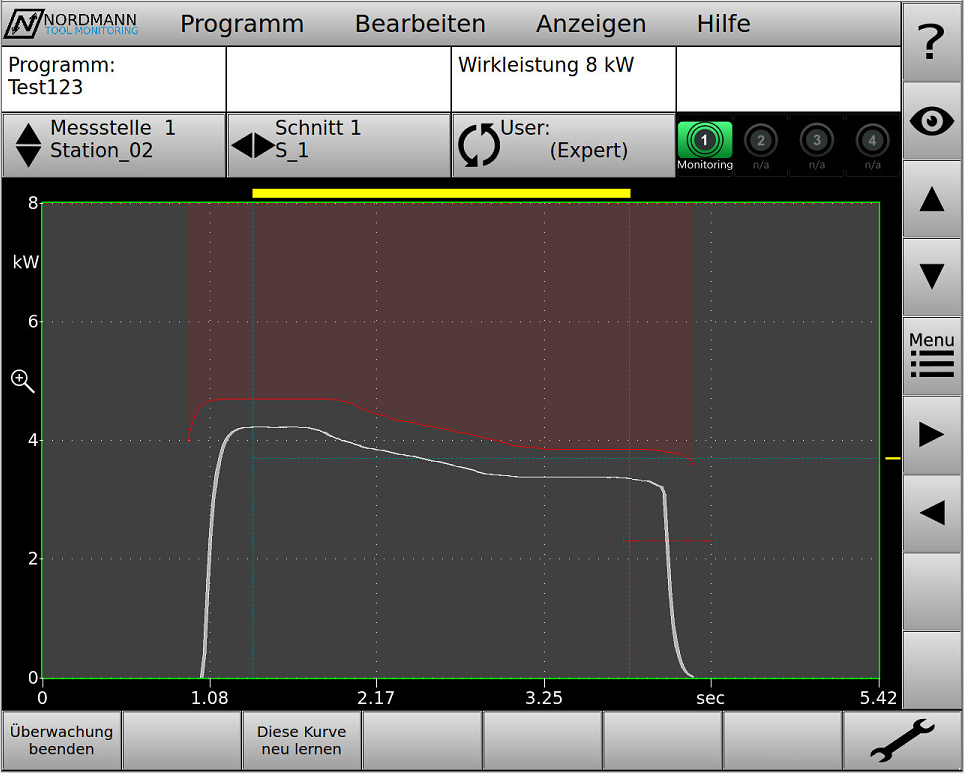Click the right-pointing play arrow icon
This screenshot has width=964, height=773.
click(931, 434)
